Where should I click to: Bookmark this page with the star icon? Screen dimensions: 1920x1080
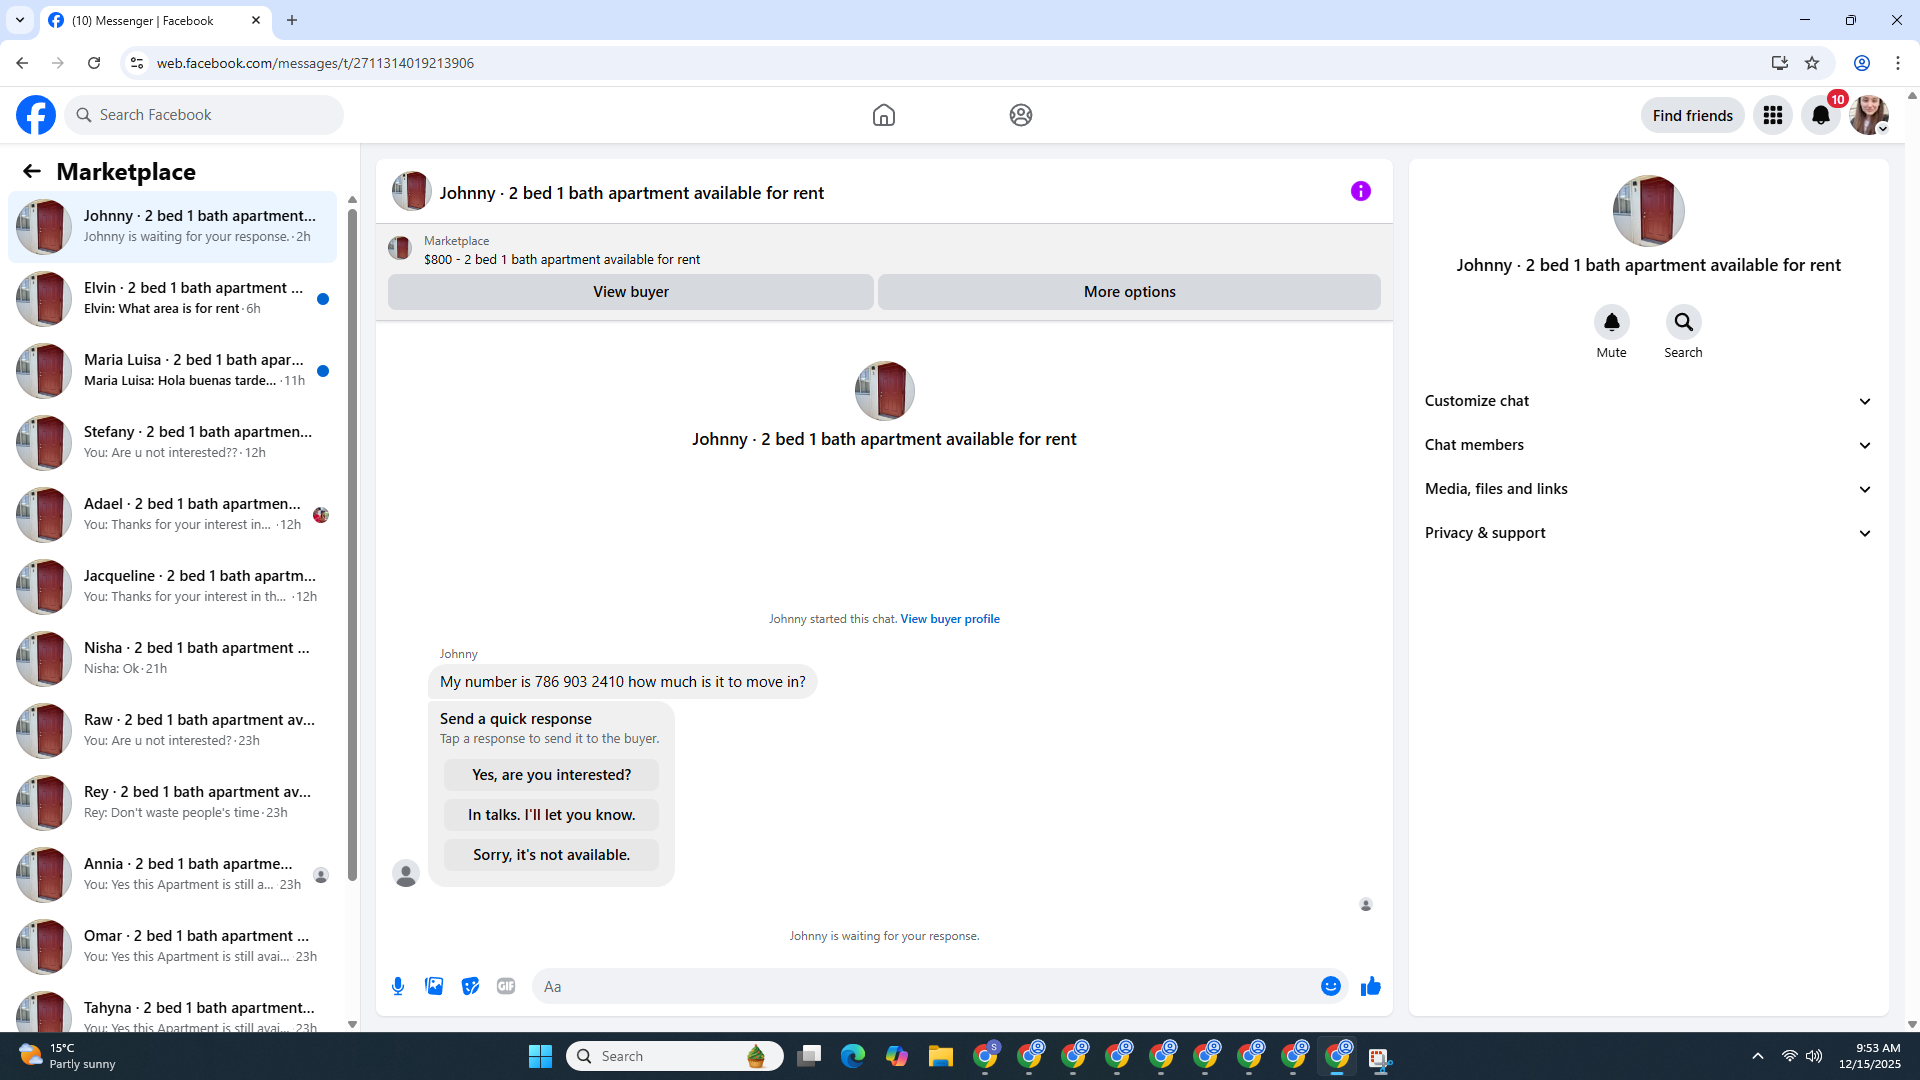1812,63
